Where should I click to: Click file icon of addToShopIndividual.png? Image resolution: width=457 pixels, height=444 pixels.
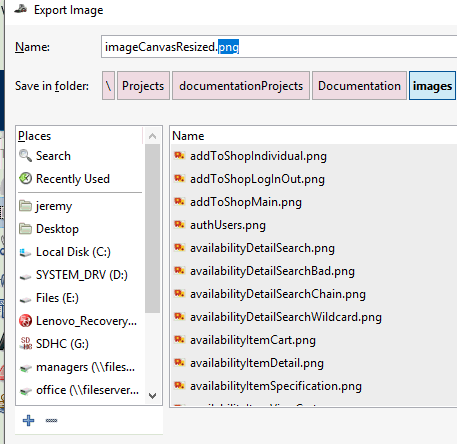pos(179,155)
